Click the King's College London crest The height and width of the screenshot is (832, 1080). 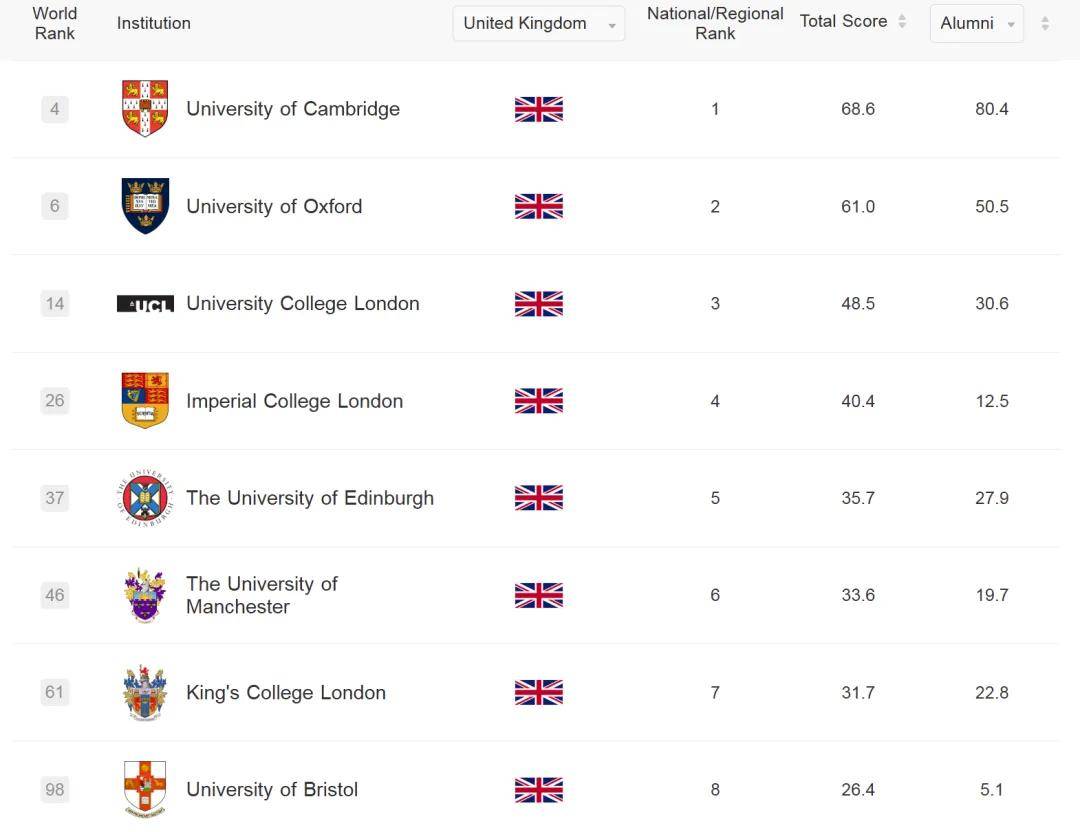(x=145, y=692)
